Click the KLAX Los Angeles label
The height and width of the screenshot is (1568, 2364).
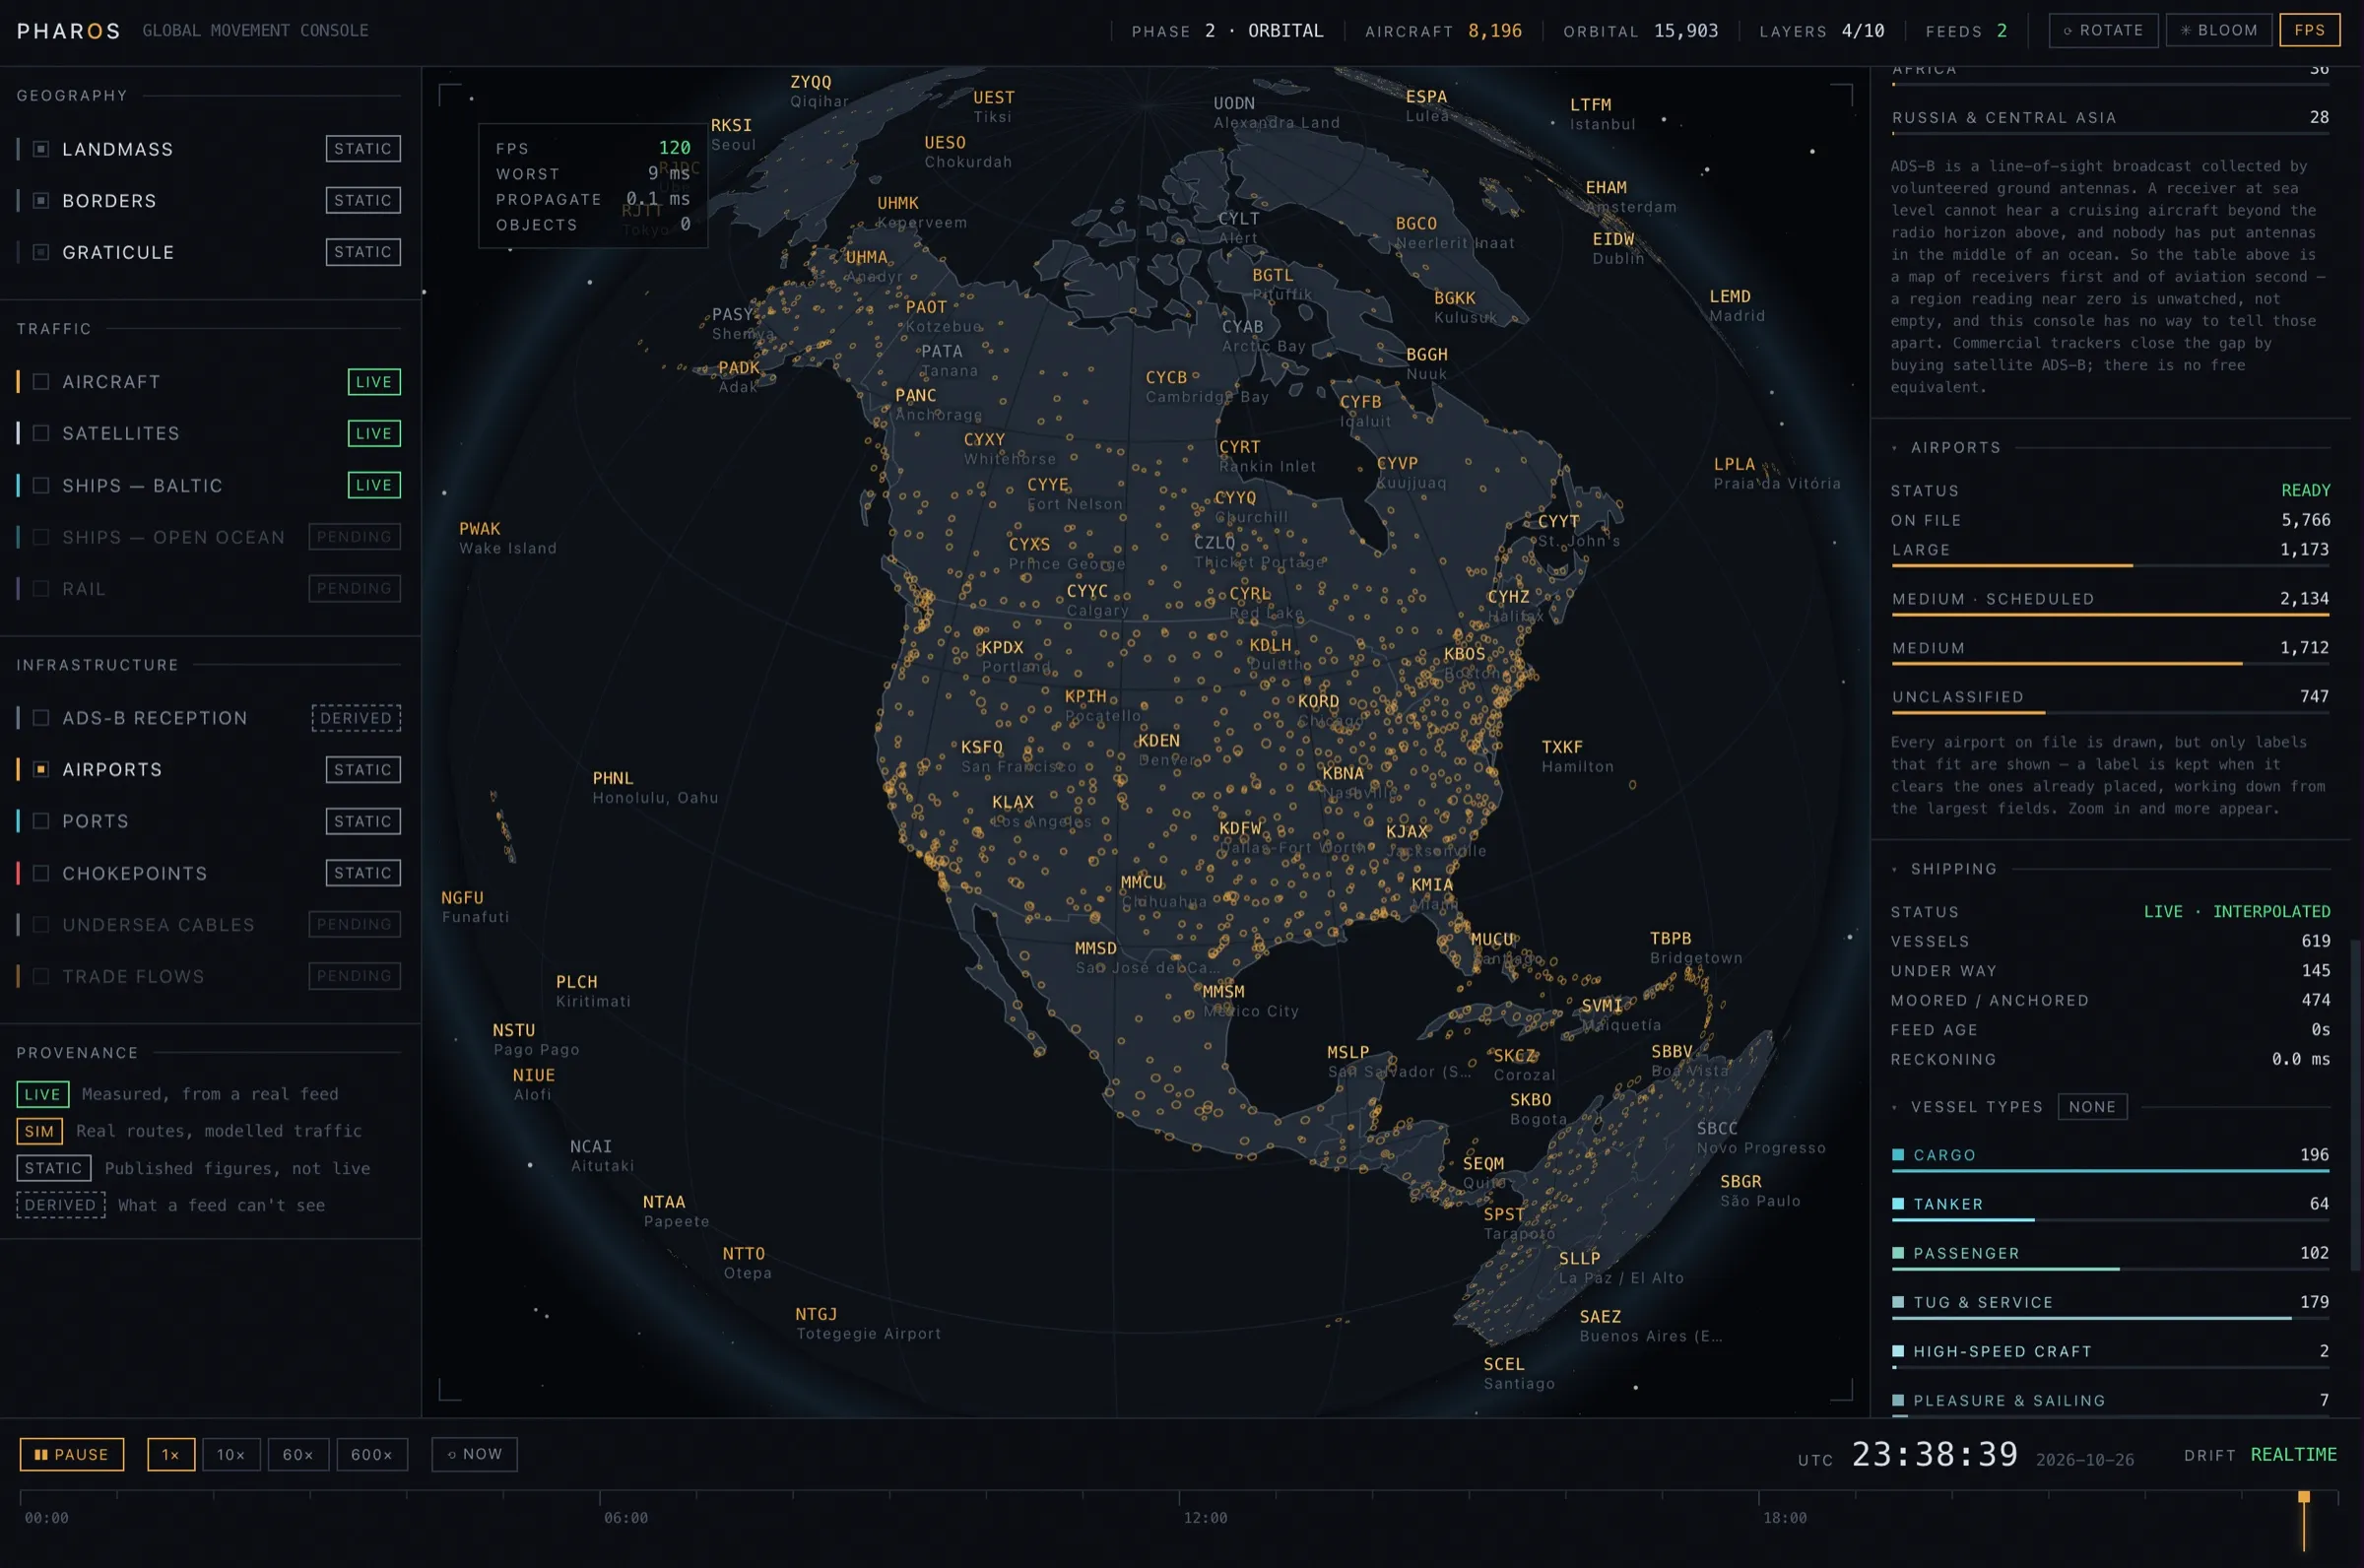point(1041,812)
